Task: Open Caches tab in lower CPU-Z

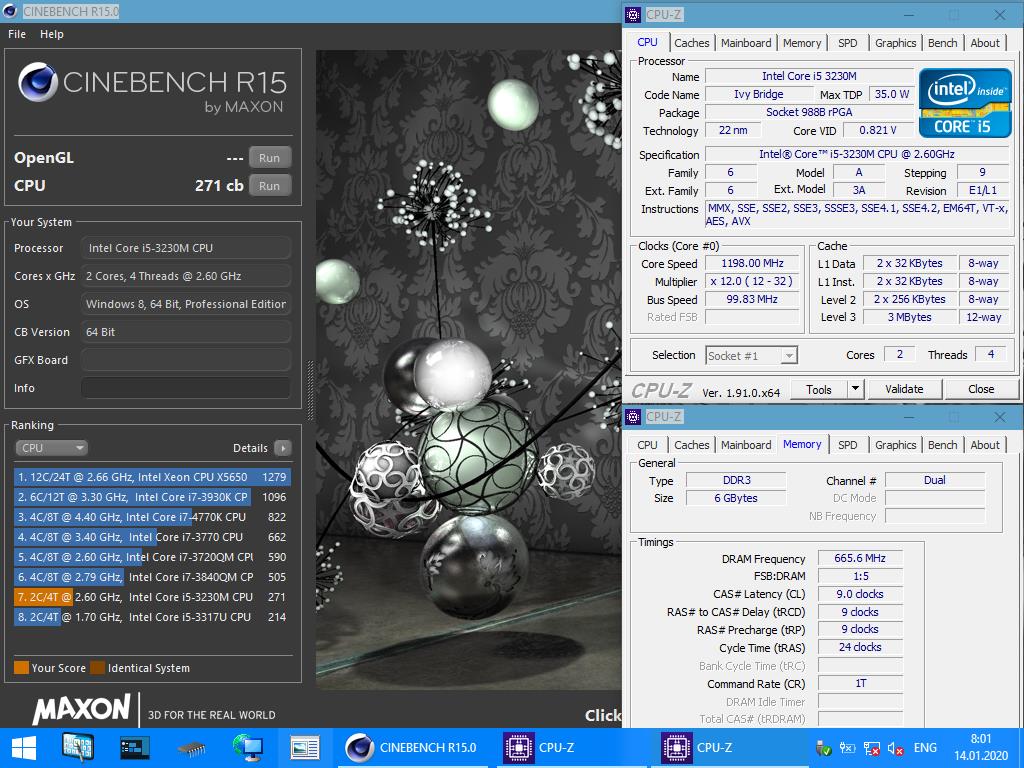Action: [692, 445]
